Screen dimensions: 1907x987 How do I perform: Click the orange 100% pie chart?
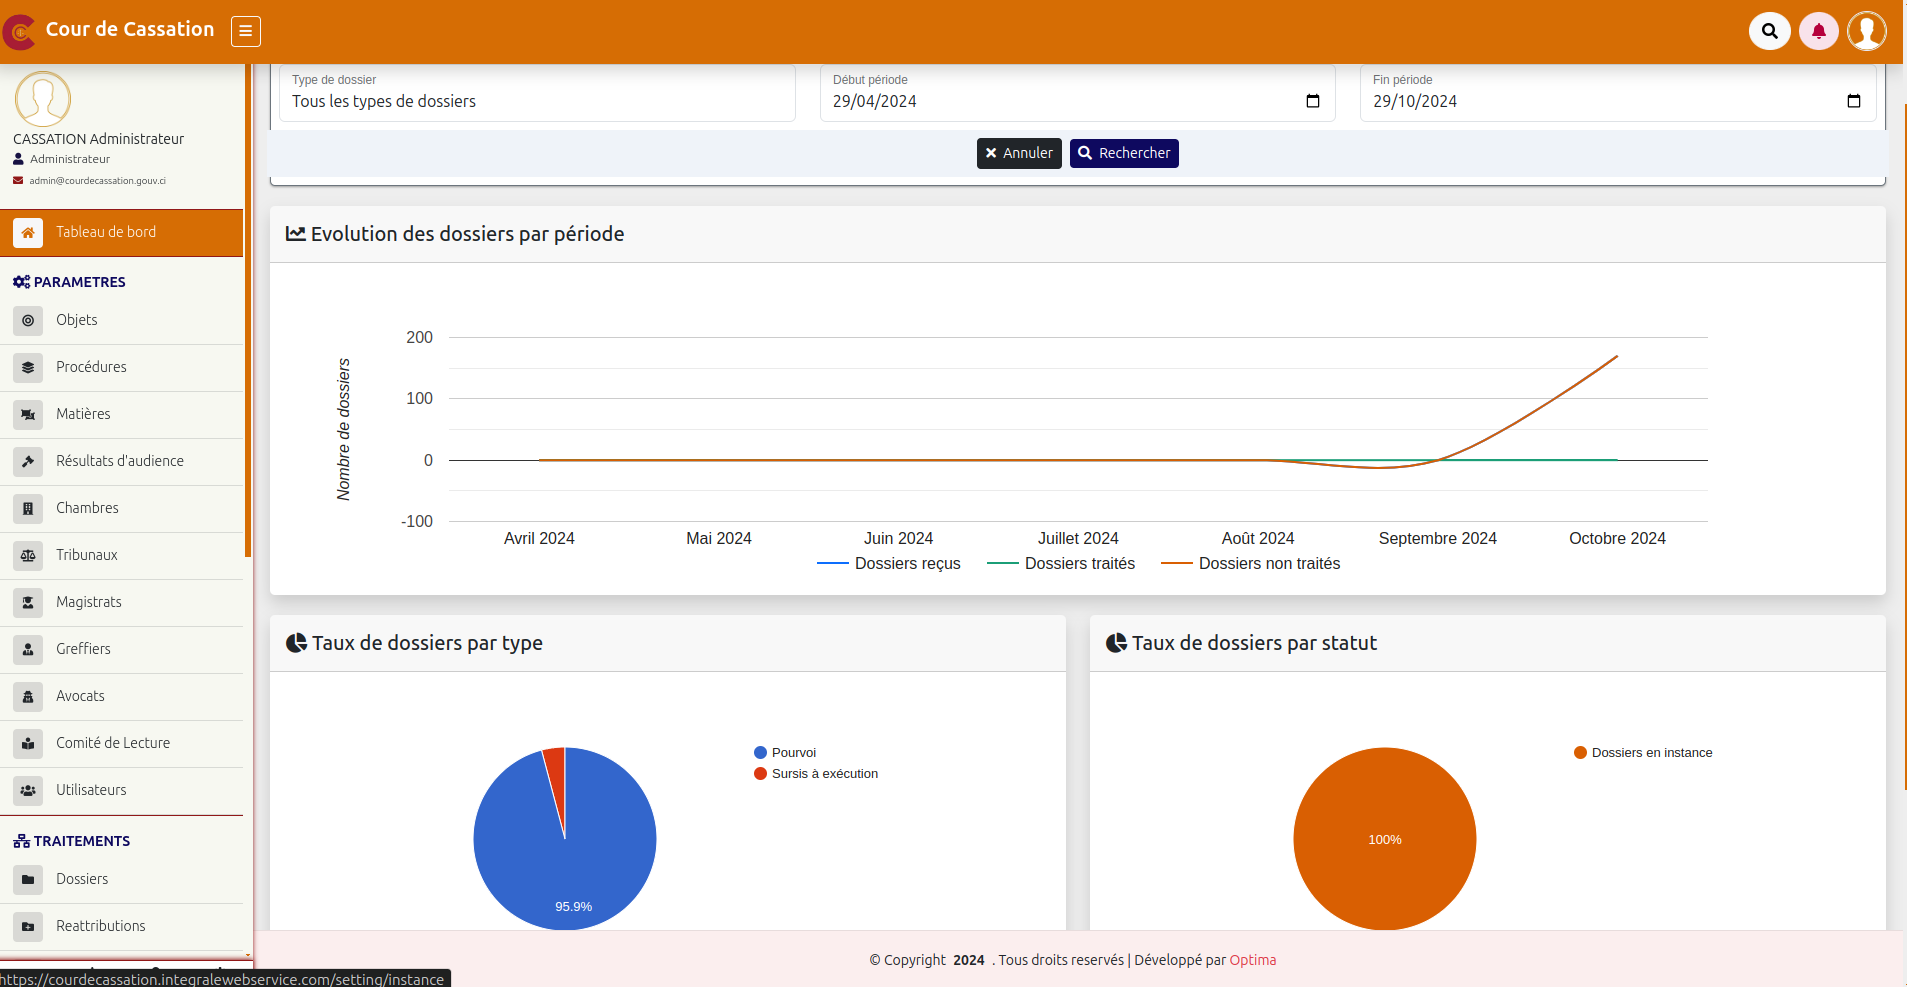(1385, 839)
